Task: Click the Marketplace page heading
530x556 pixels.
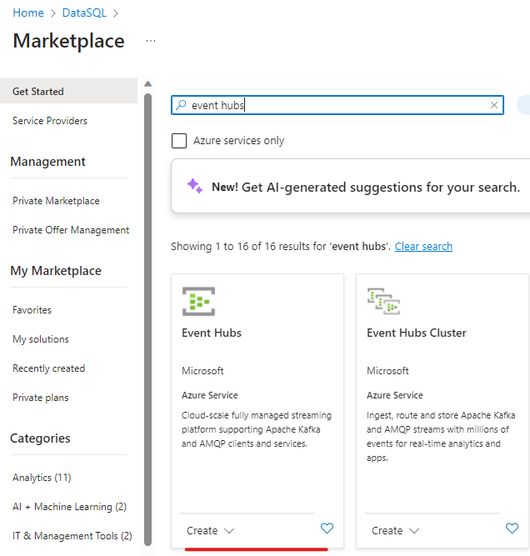Action: (69, 40)
